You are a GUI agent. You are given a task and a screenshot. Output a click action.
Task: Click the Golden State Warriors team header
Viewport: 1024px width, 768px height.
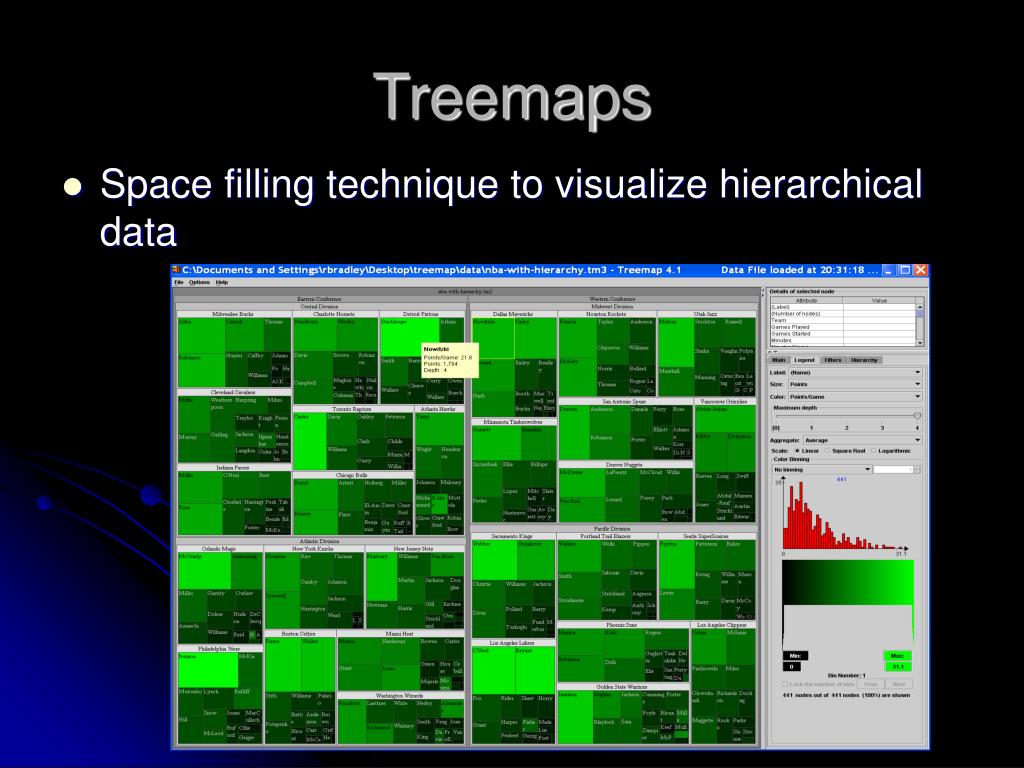tap(622, 687)
